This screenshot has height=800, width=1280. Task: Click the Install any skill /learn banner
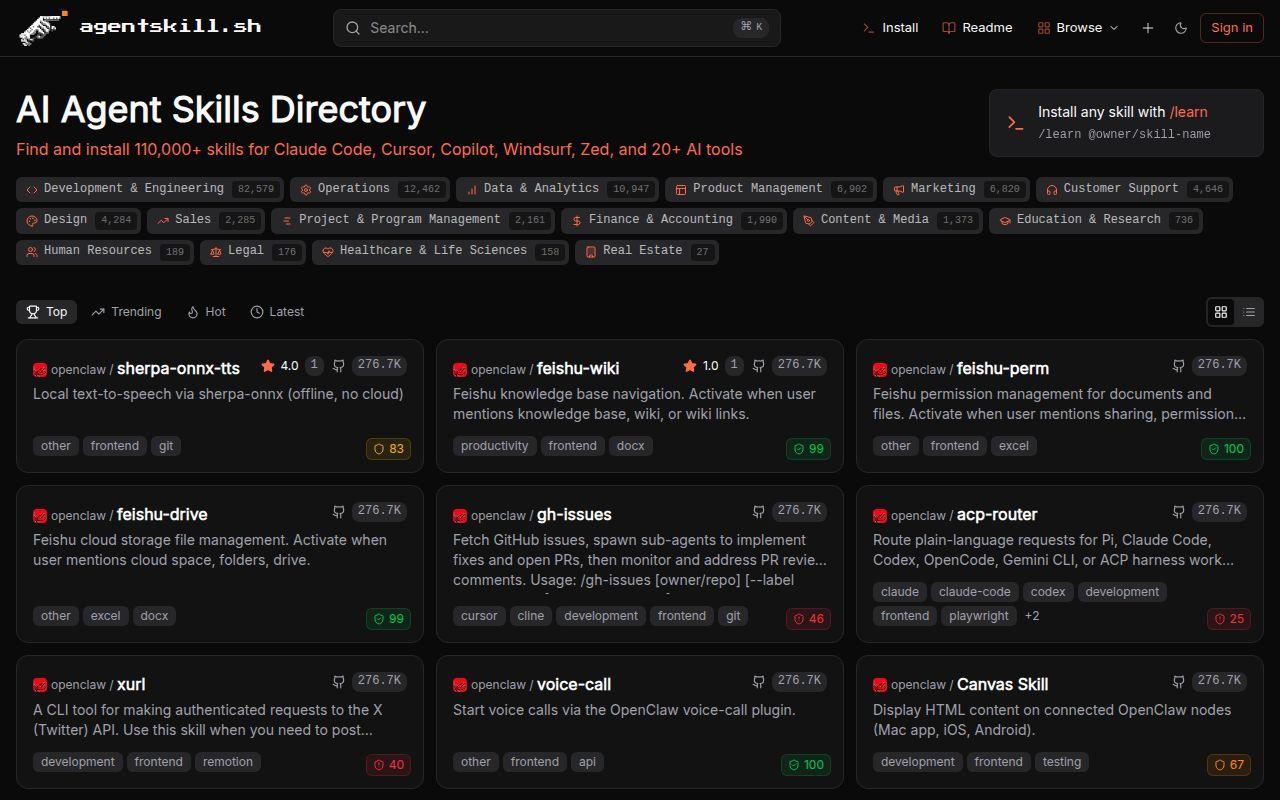pyautogui.click(x=1126, y=123)
